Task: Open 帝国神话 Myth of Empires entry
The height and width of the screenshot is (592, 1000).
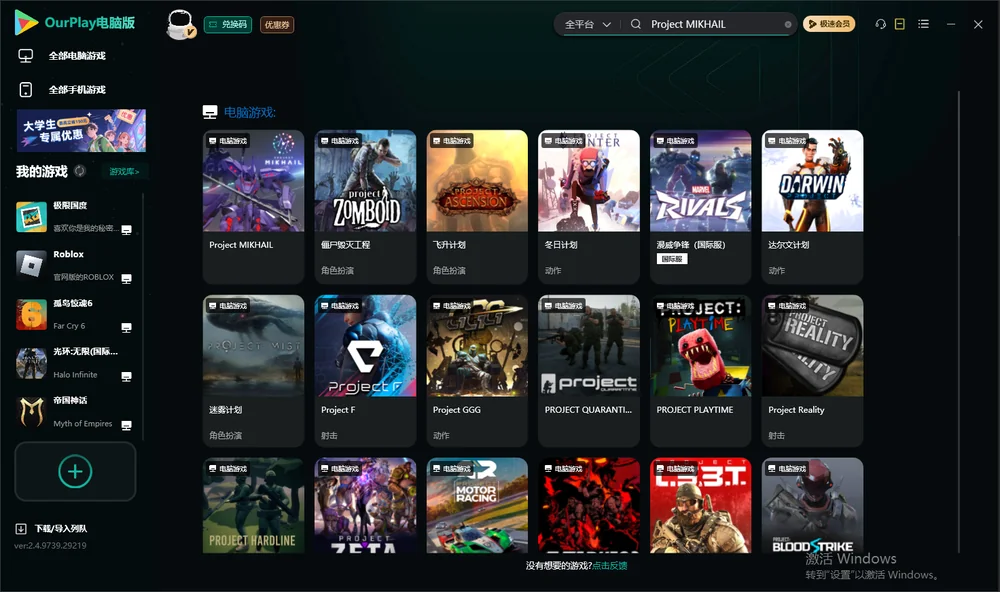Action: pyautogui.click(x=75, y=412)
